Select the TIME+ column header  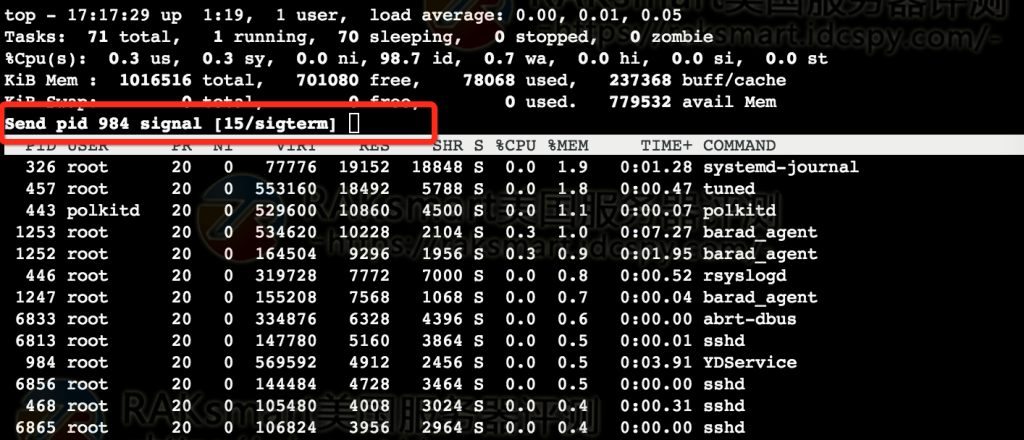[x=664, y=146]
